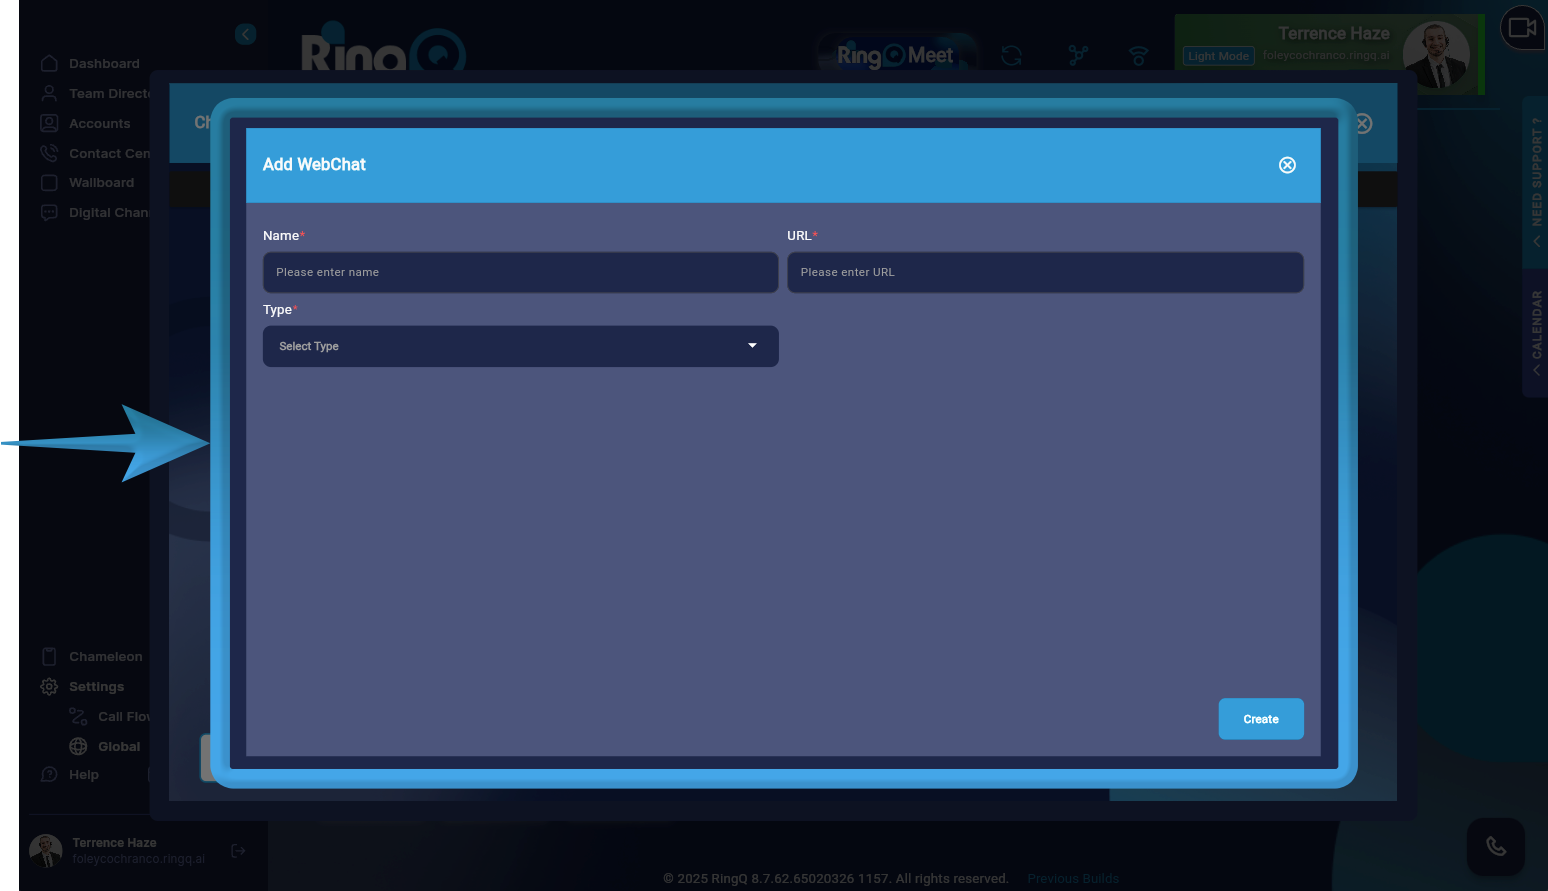Switch to Light Mode
Viewport: 1548px width, 891px height.
click(1218, 55)
